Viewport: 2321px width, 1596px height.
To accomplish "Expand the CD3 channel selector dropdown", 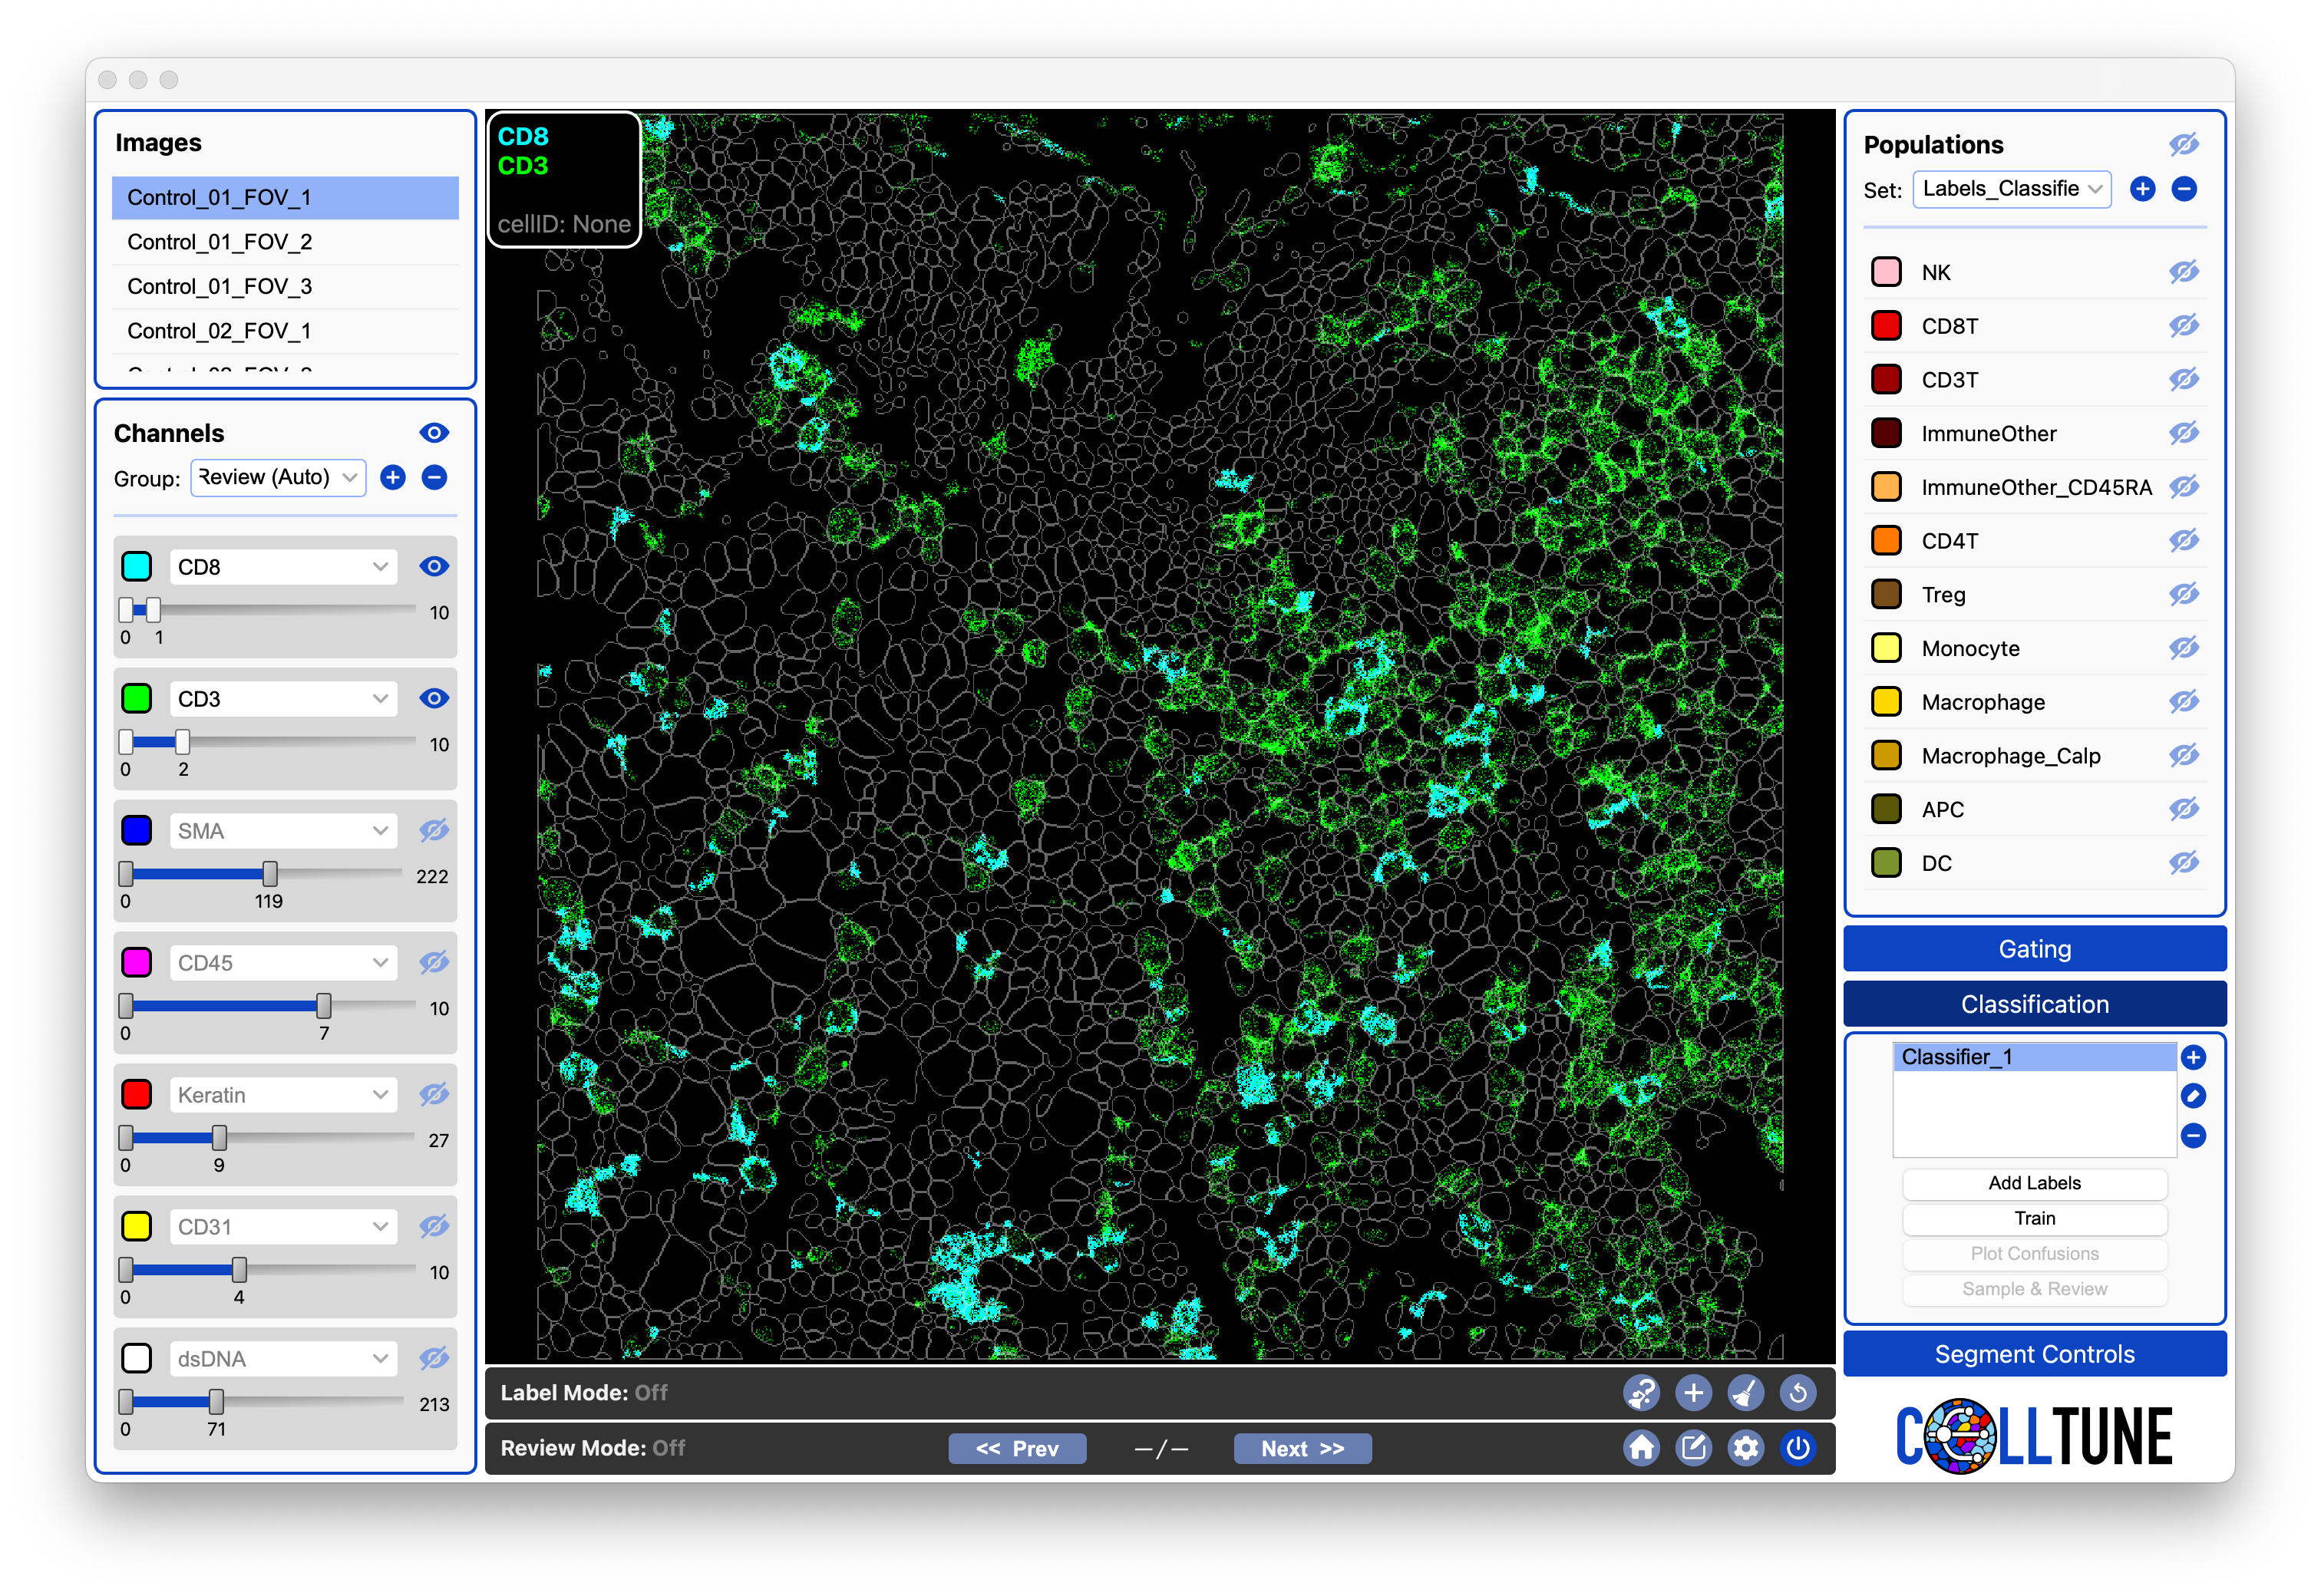I will coord(283,699).
